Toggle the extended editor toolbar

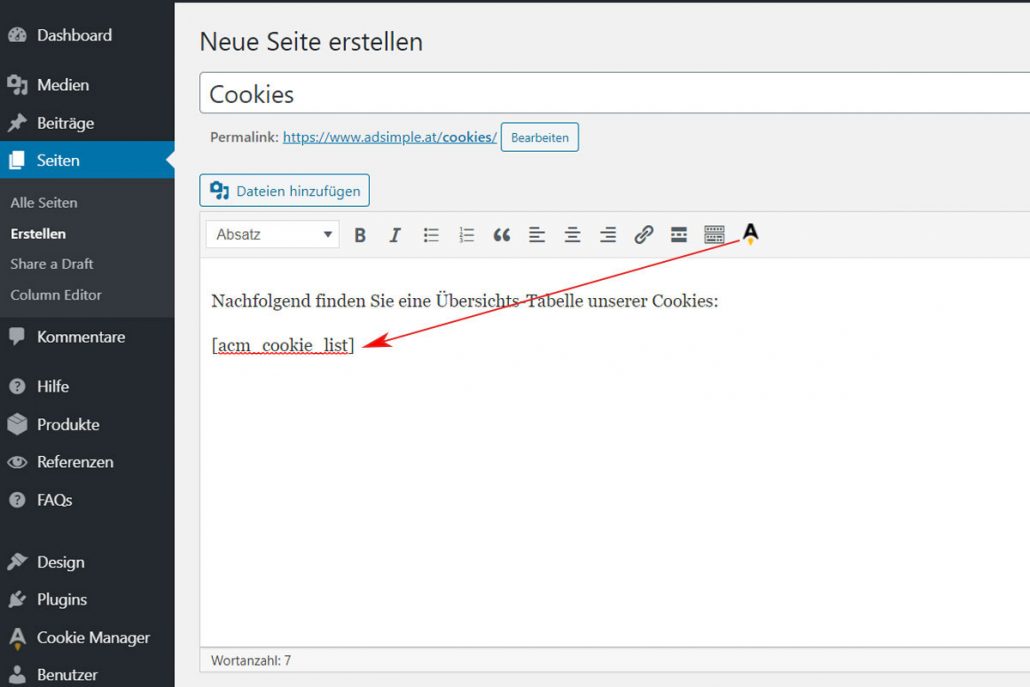(713, 234)
